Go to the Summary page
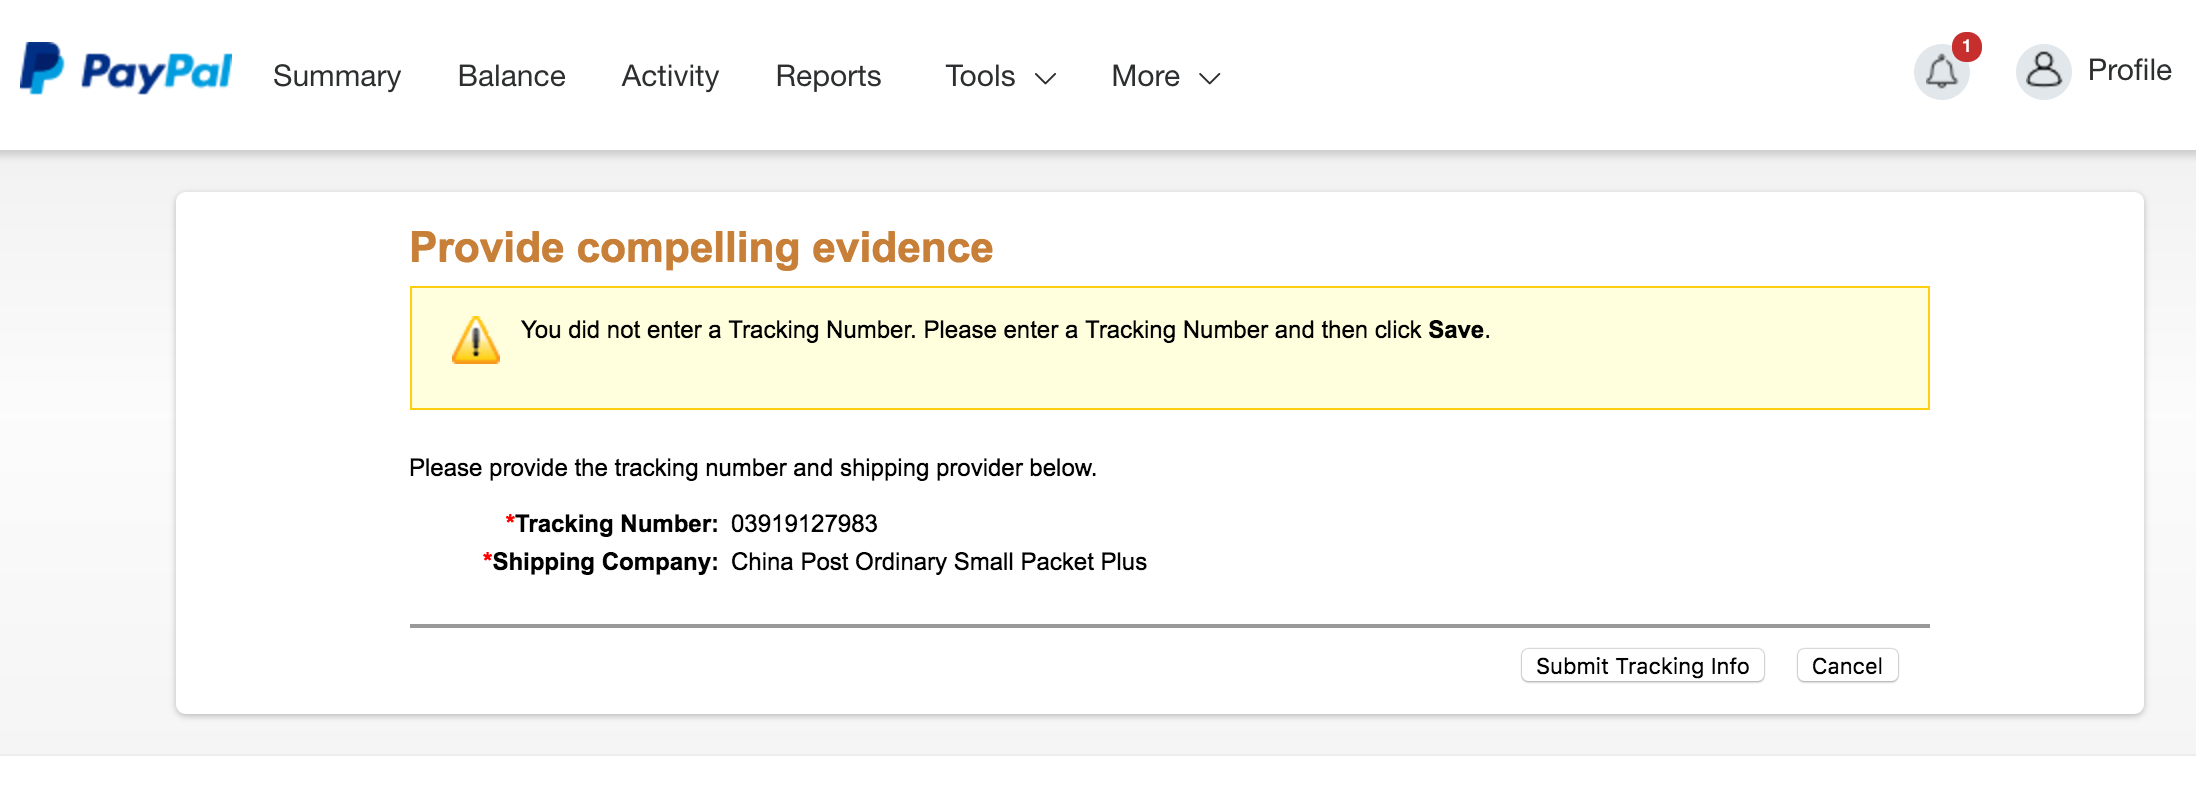Screen dimensions: 2196x796 (337, 76)
